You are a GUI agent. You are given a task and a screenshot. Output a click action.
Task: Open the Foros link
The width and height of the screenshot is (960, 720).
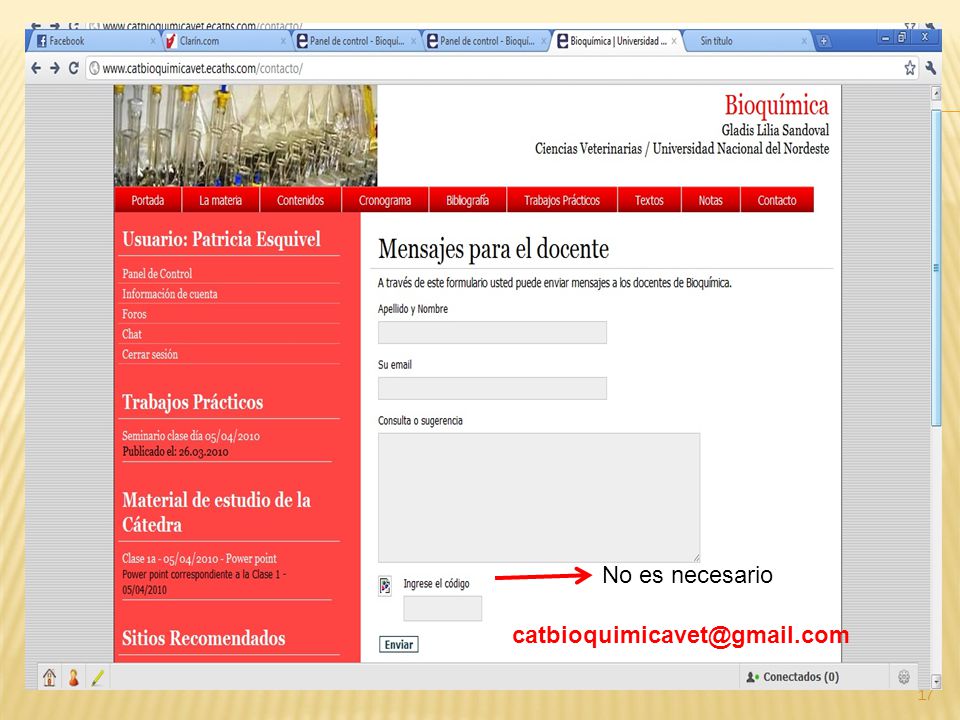pos(134,314)
